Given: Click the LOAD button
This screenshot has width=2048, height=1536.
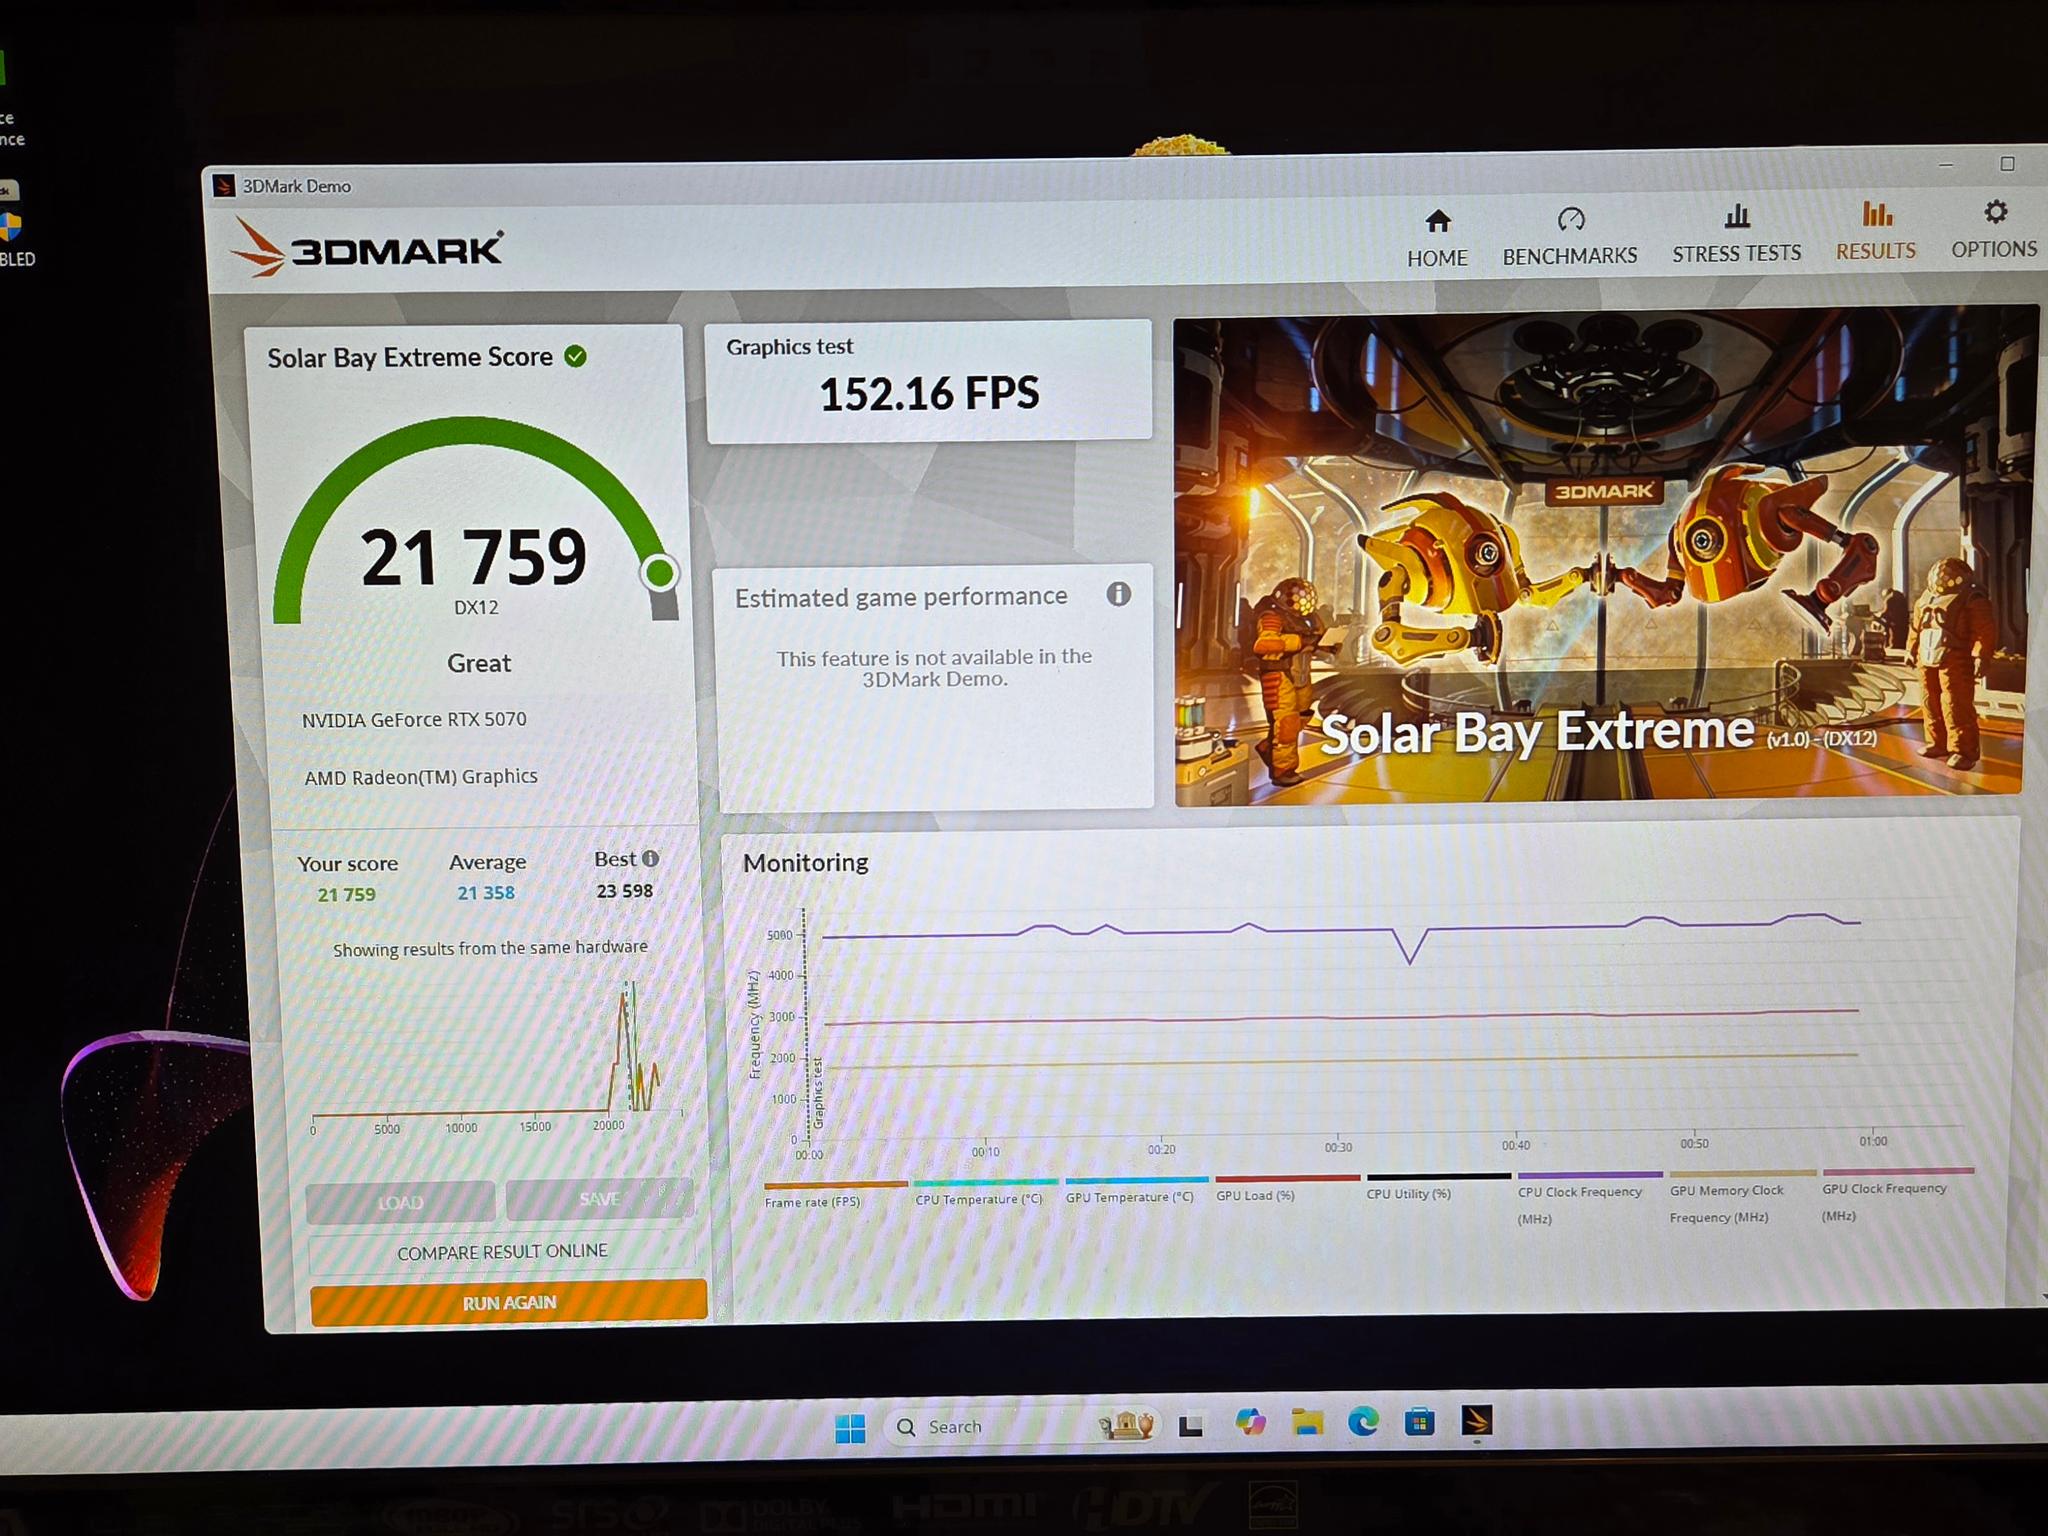Looking at the screenshot, I should (x=400, y=1202).
